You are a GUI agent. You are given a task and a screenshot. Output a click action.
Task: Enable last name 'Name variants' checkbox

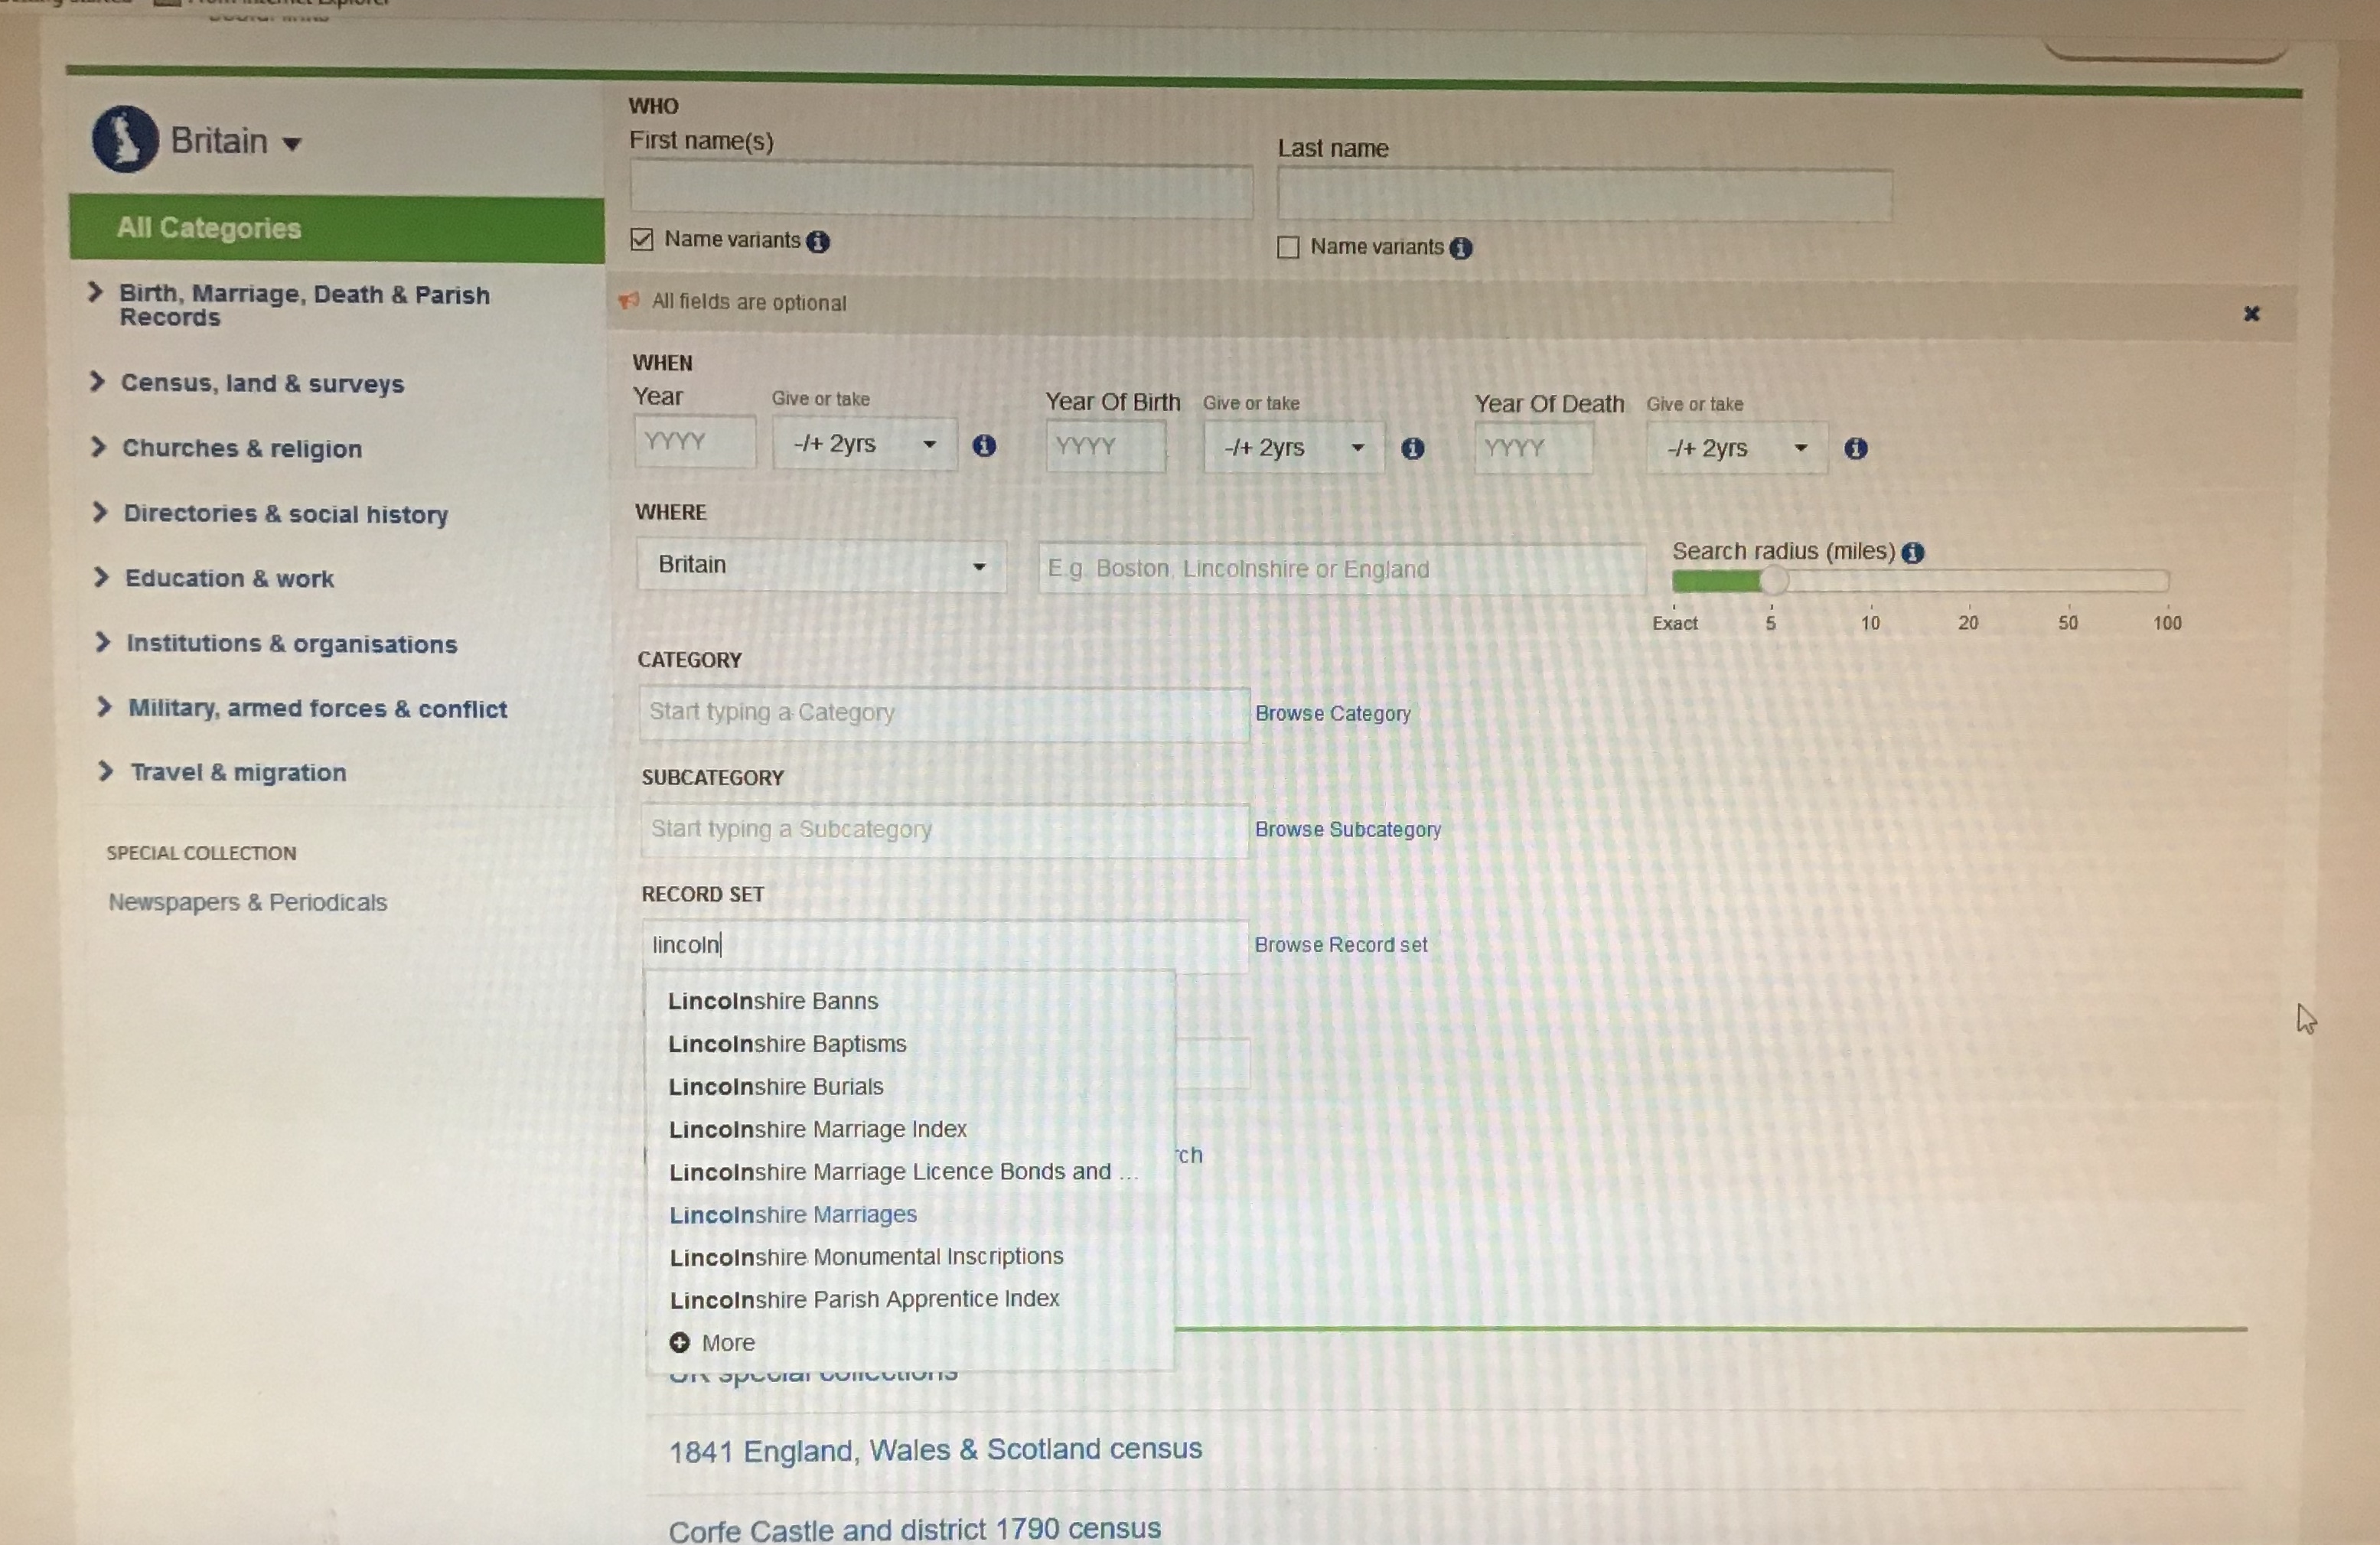[1288, 247]
